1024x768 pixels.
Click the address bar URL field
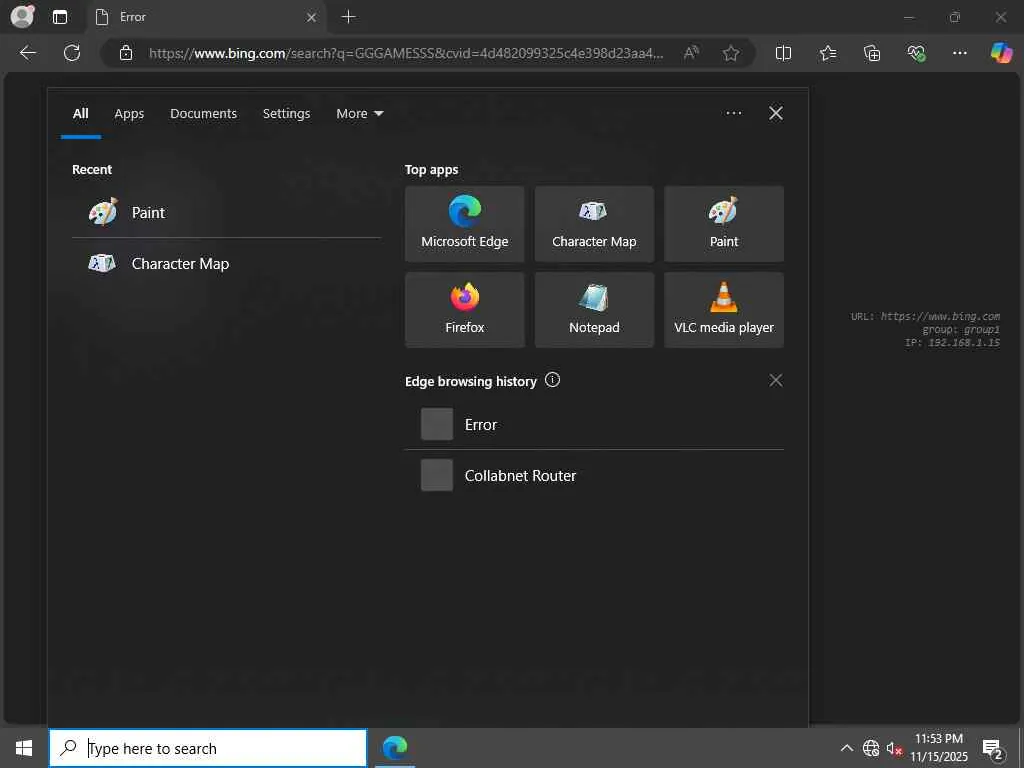(x=405, y=53)
